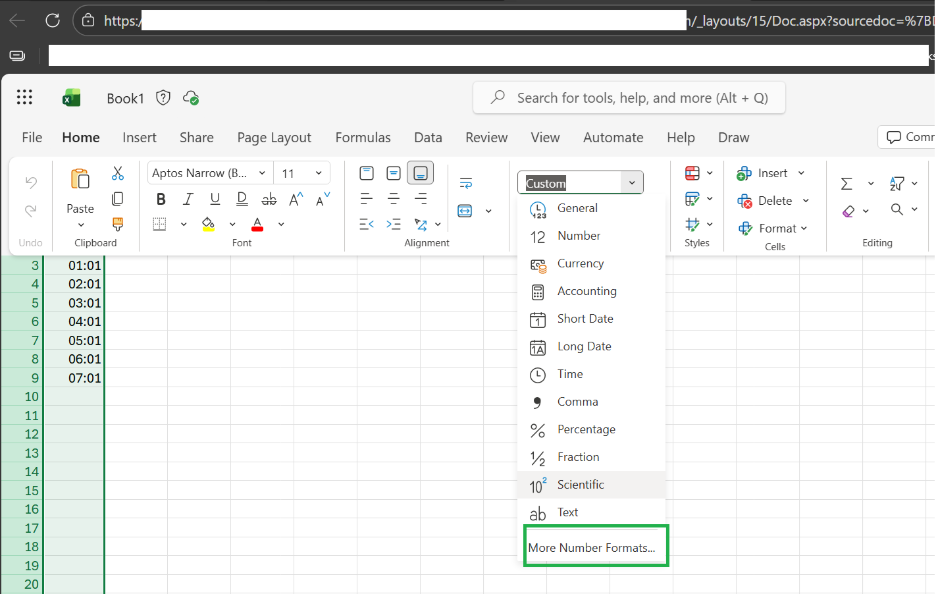The height and width of the screenshot is (594, 936).
Task: Open the font size dropdown
Action: [319, 173]
